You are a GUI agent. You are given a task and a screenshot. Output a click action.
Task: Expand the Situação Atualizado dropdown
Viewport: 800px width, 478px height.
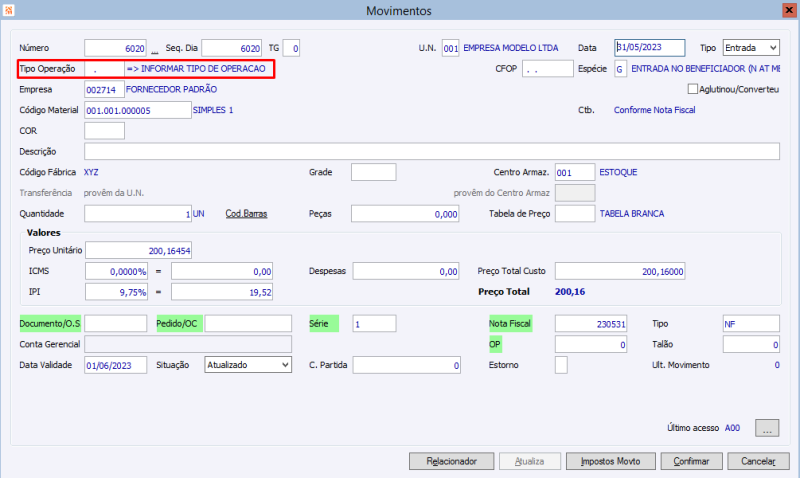tap(248, 365)
